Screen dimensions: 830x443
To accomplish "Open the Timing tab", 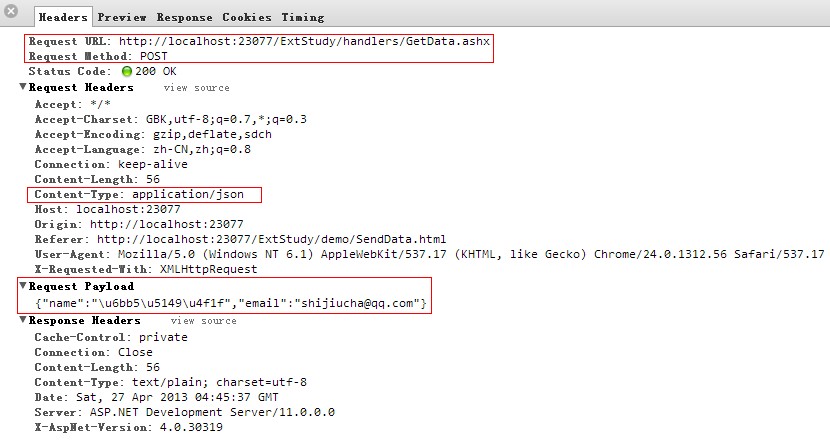I will tap(302, 18).
